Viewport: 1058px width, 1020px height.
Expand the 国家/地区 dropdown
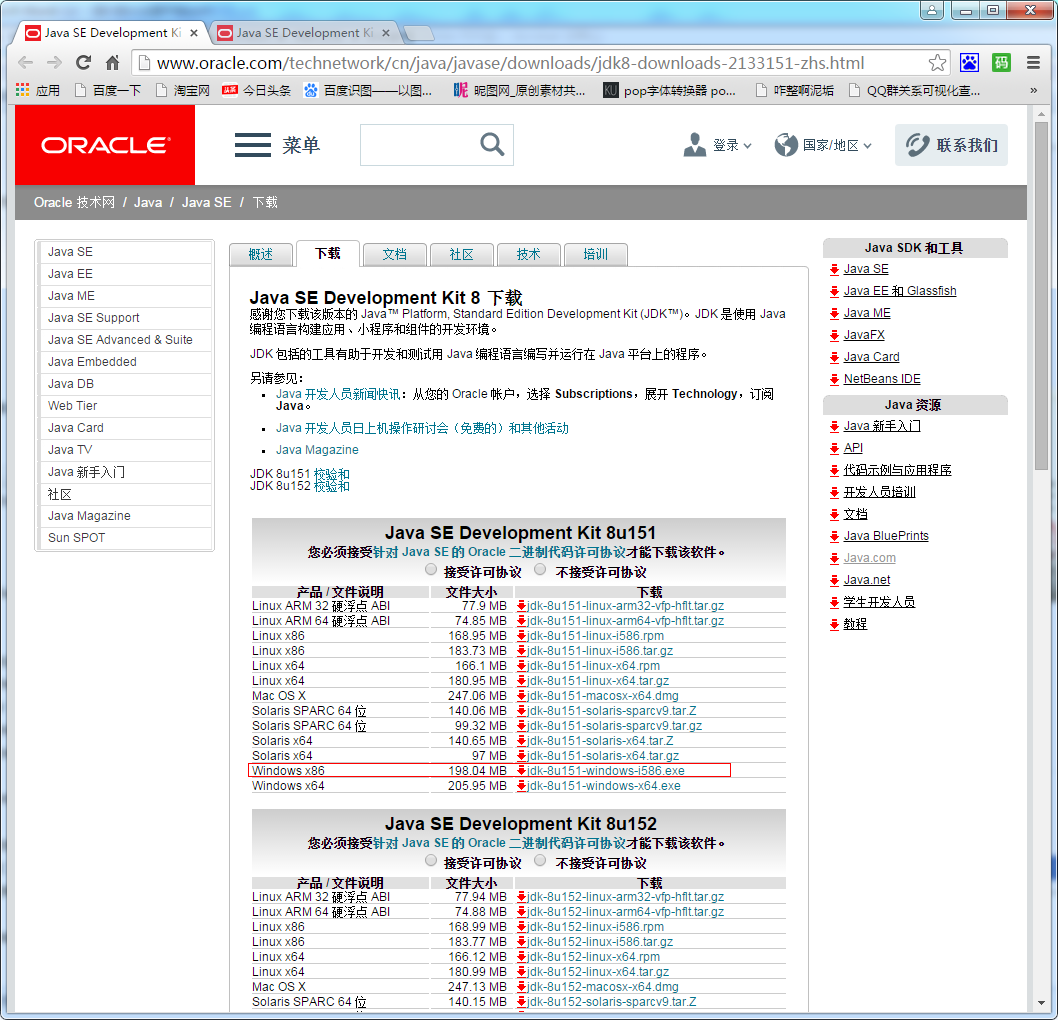tap(823, 145)
